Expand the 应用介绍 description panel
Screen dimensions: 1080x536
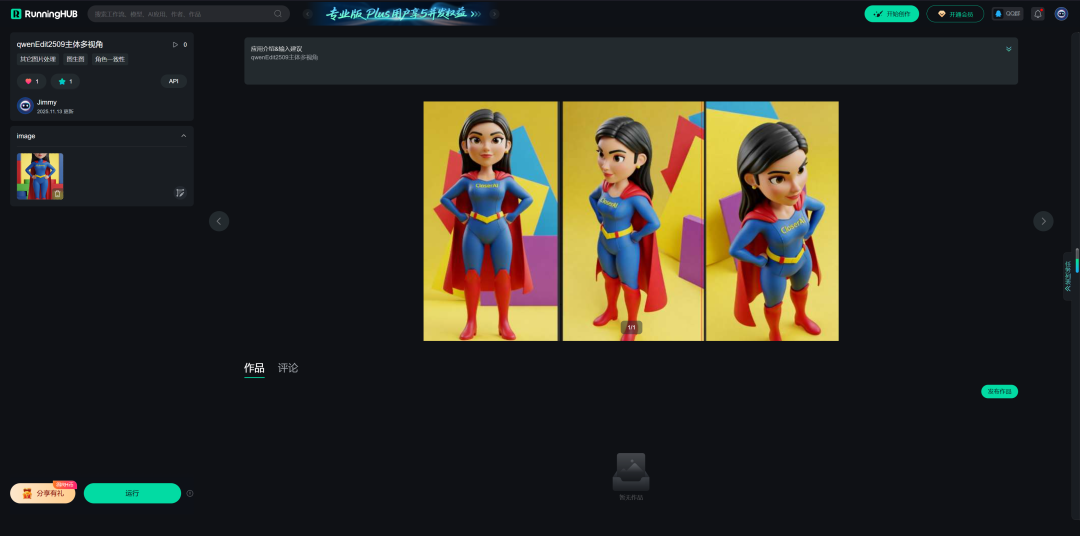tap(1008, 49)
